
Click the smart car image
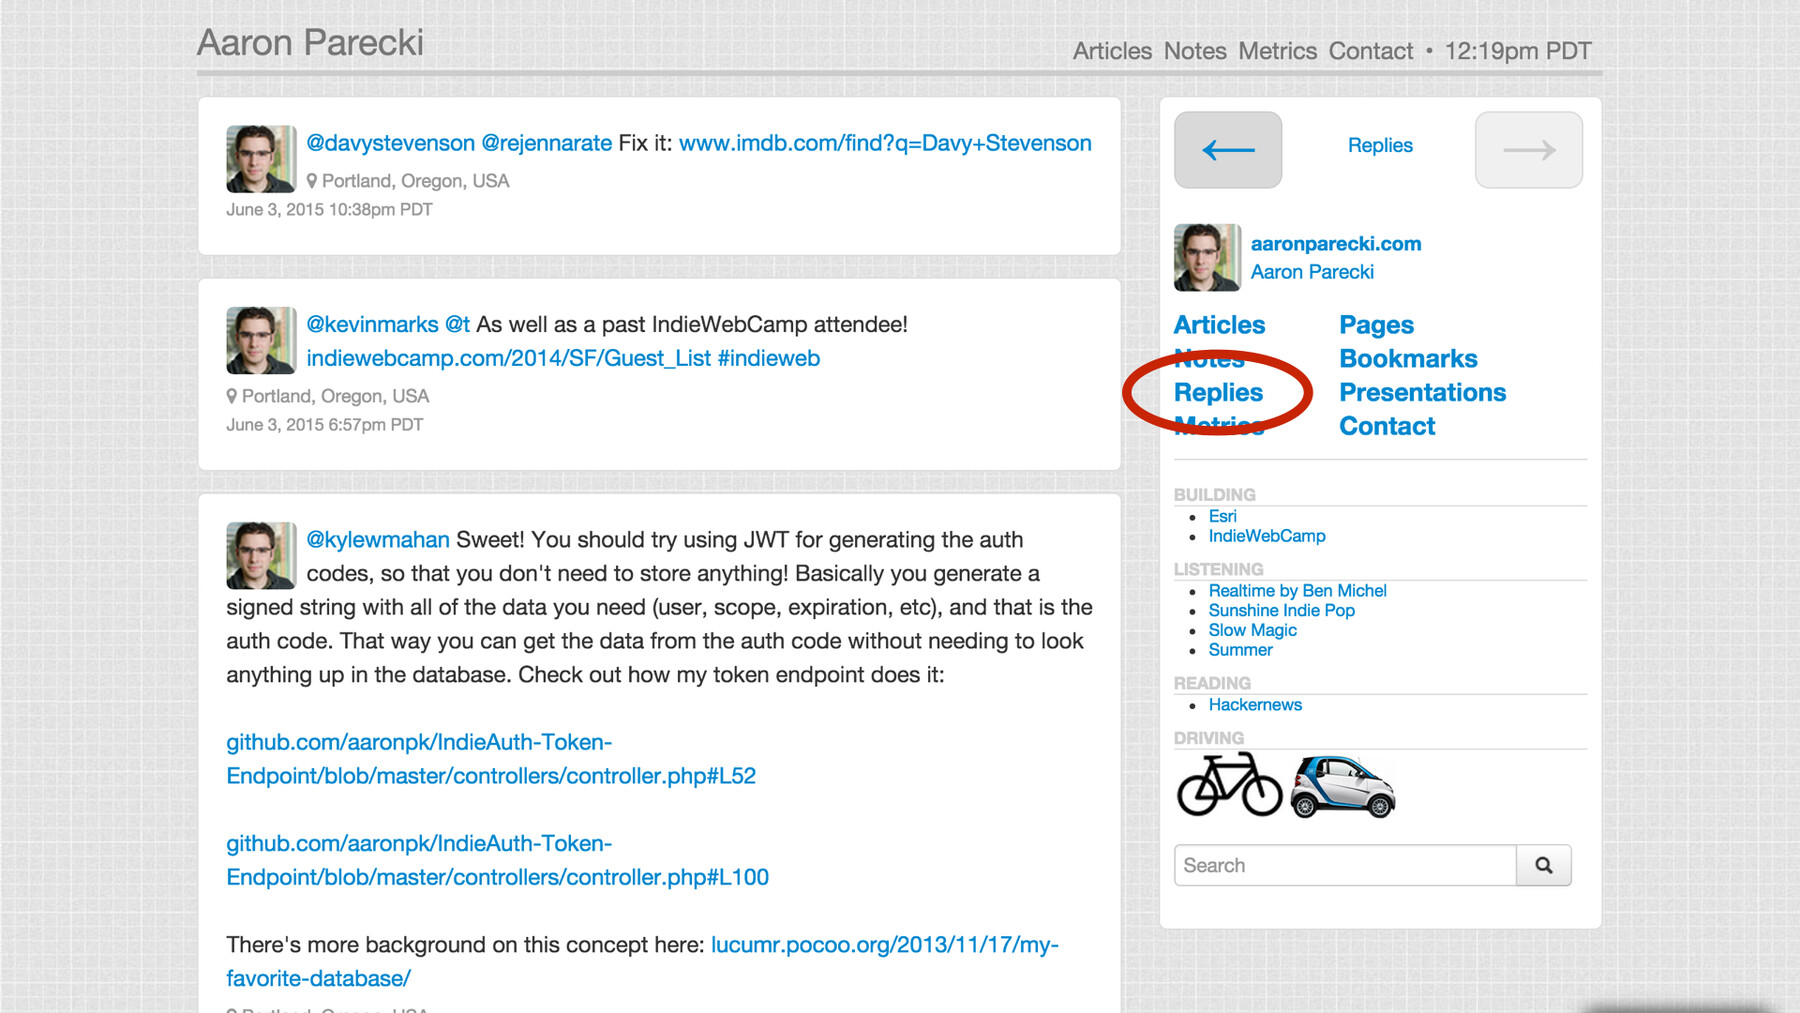tap(1342, 787)
